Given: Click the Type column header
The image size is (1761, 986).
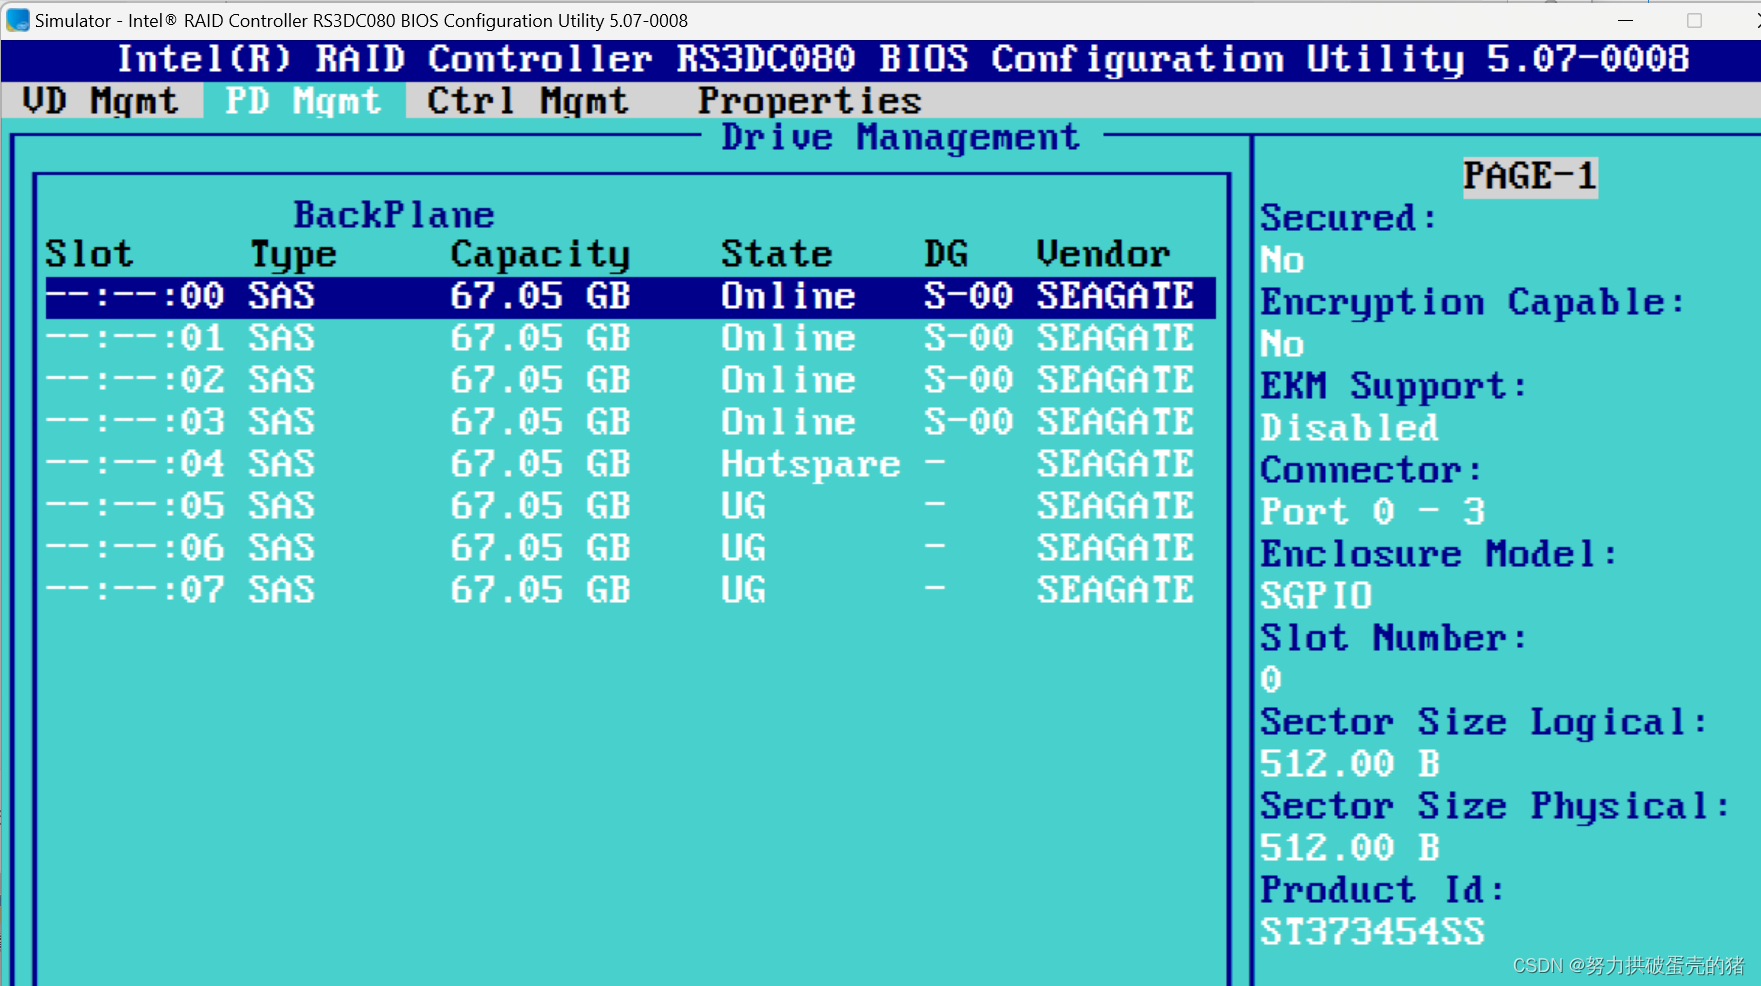Looking at the screenshot, I should click(x=293, y=255).
